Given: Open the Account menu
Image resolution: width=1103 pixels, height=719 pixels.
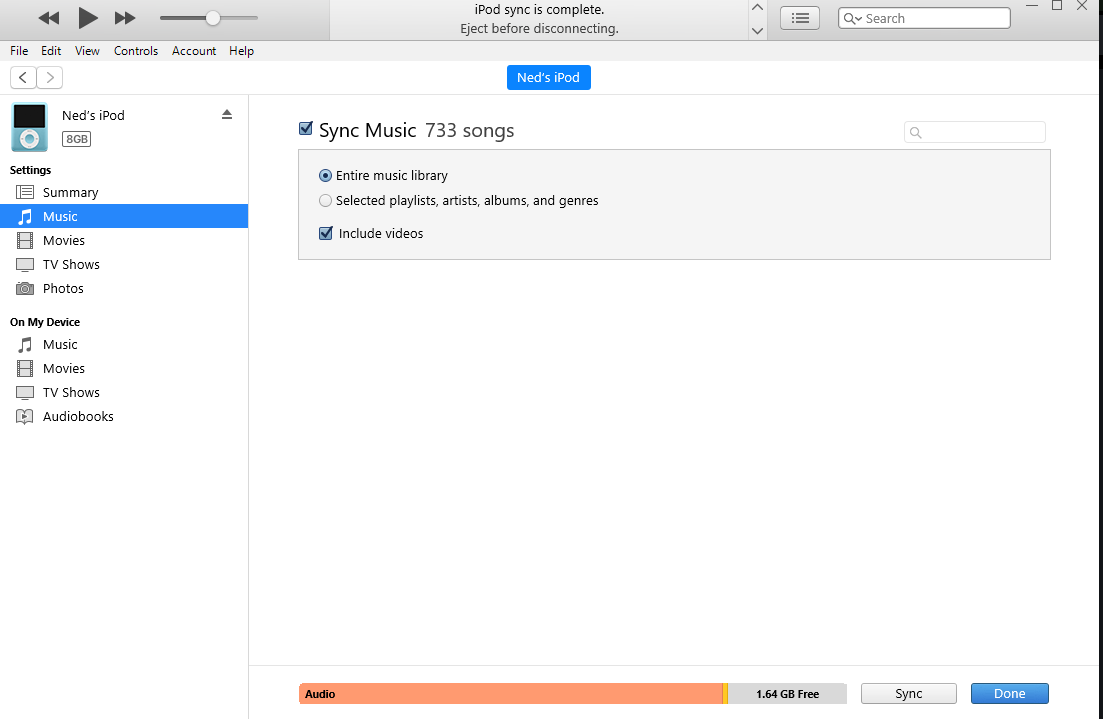Looking at the screenshot, I should pyautogui.click(x=194, y=51).
